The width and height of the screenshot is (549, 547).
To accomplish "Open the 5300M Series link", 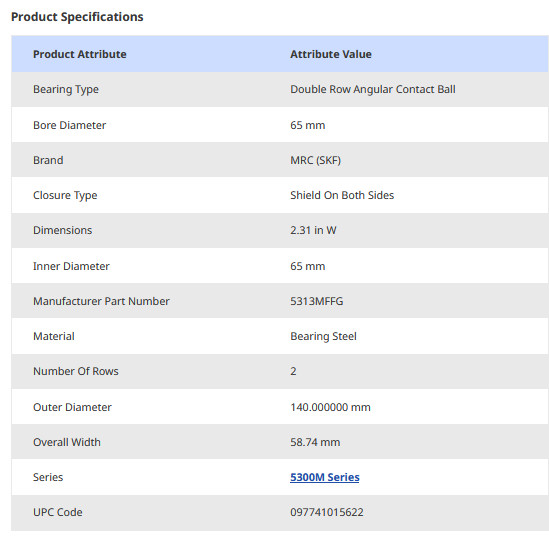I will (325, 477).
